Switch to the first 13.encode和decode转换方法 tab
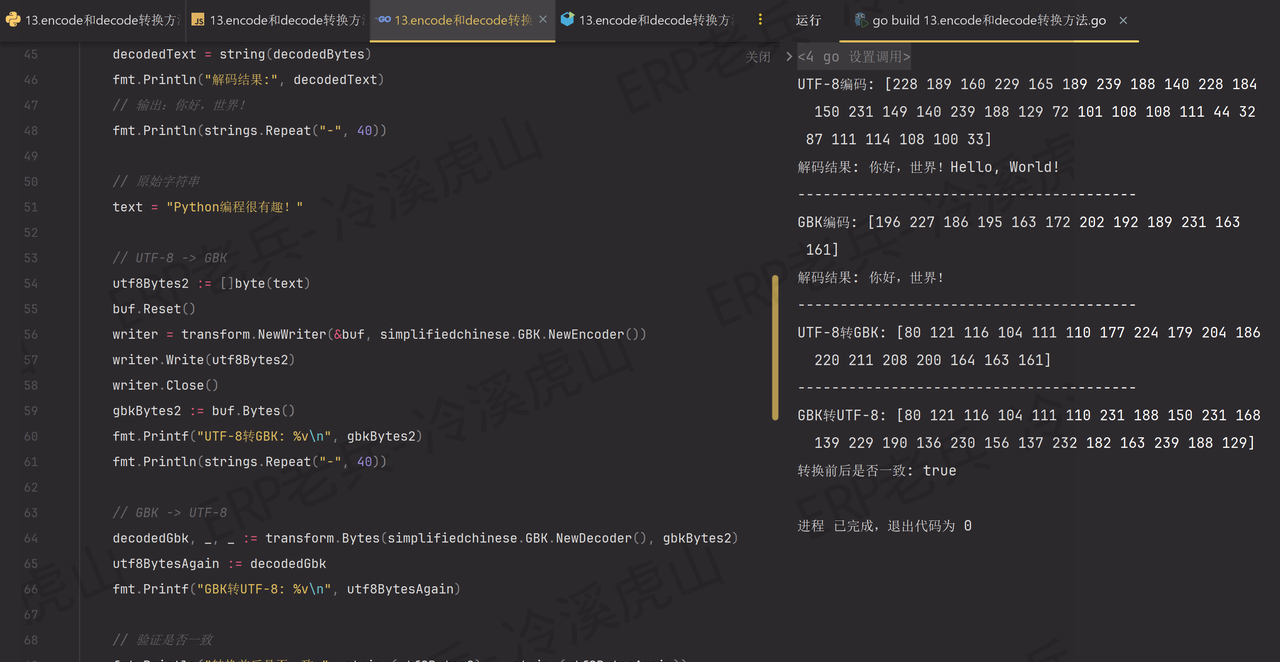Image resolution: width=1280 pixels, height=662 pixels. pos(90,19)
